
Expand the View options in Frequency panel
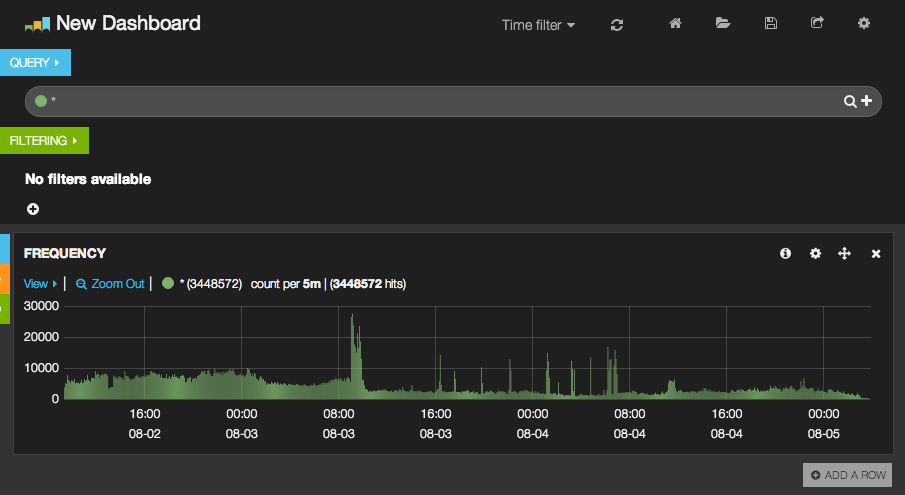pyautogui.click(x=40, y=284)
